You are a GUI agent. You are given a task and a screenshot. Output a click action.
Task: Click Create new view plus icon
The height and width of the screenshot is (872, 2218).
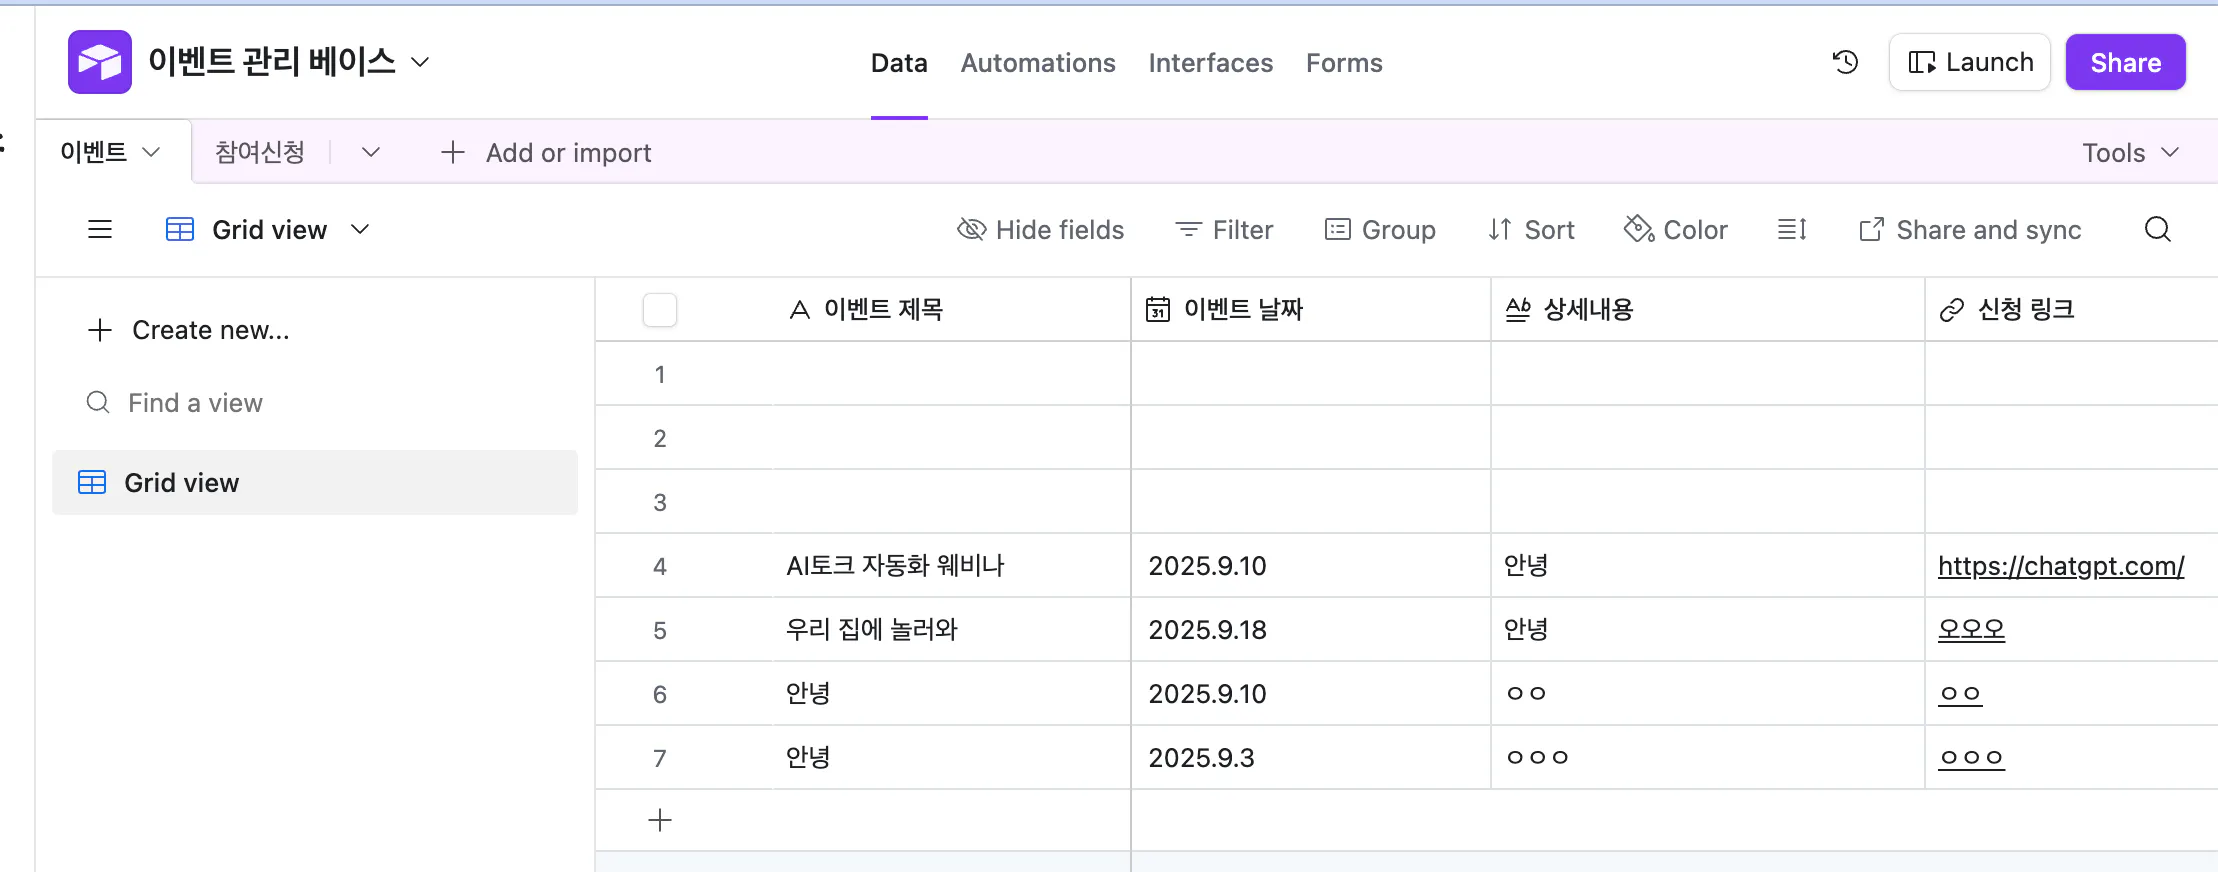(x=100, y=330)
